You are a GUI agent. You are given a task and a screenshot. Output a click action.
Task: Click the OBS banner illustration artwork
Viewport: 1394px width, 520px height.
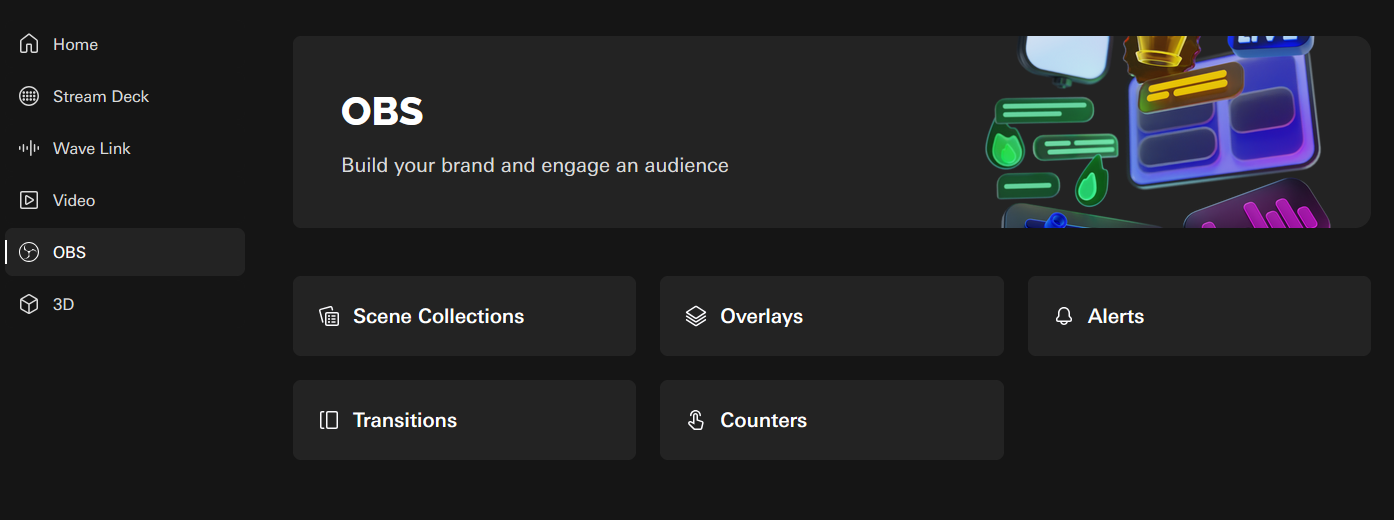click(x=1158, y=132)
